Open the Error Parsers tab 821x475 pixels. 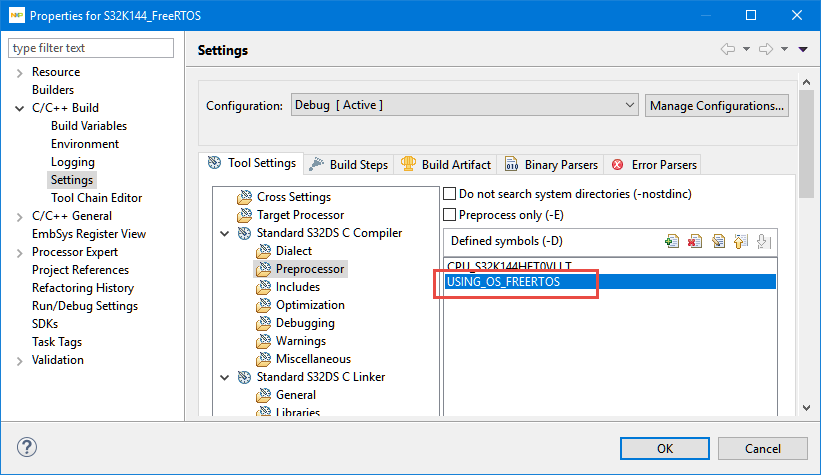coord(655,164)
